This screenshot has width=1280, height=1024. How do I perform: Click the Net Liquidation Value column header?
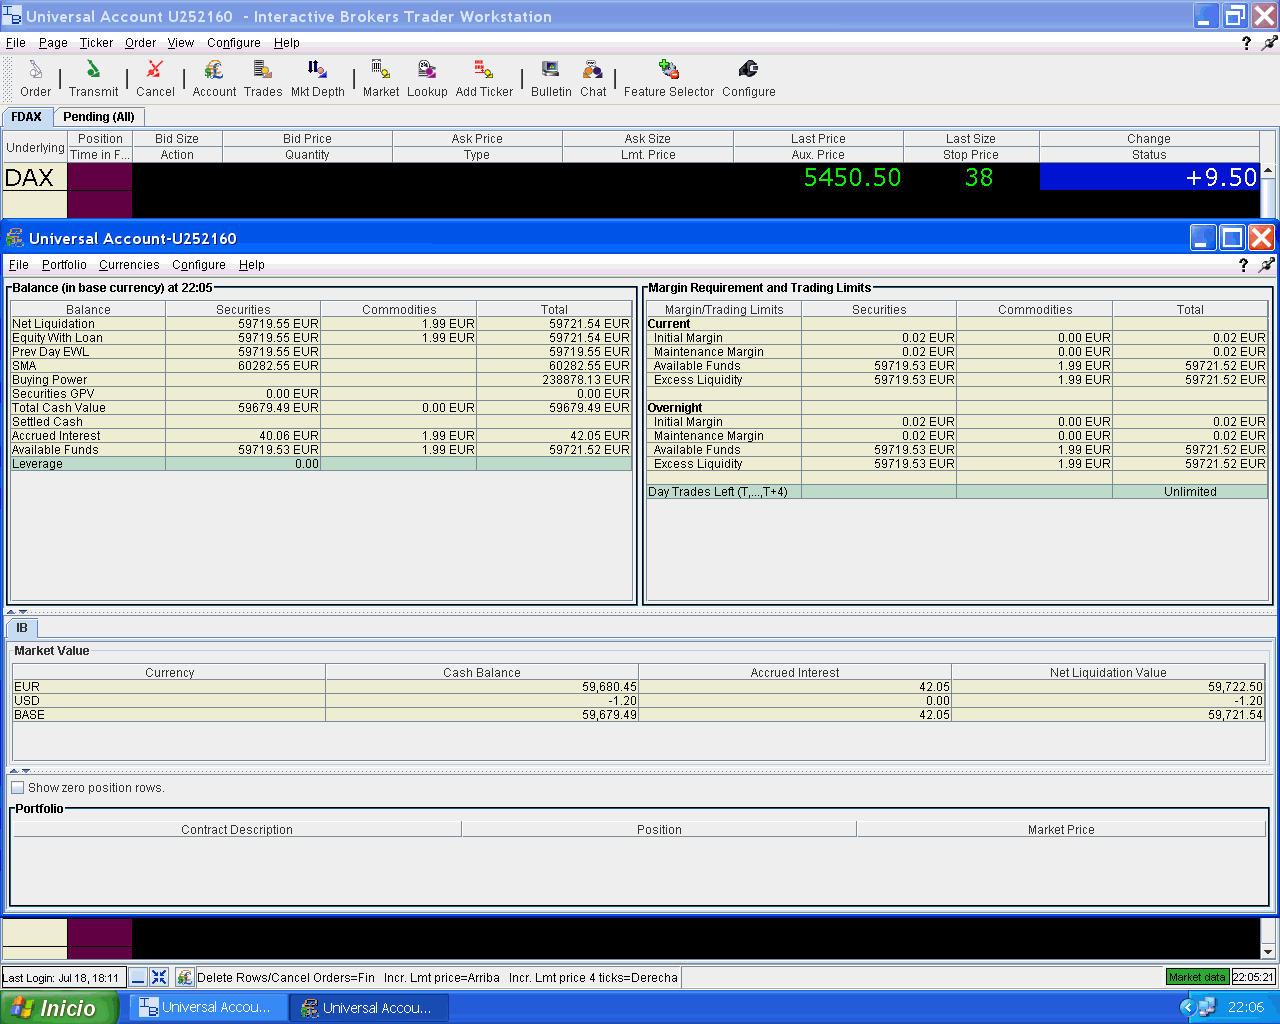(x=1108, y=673)
